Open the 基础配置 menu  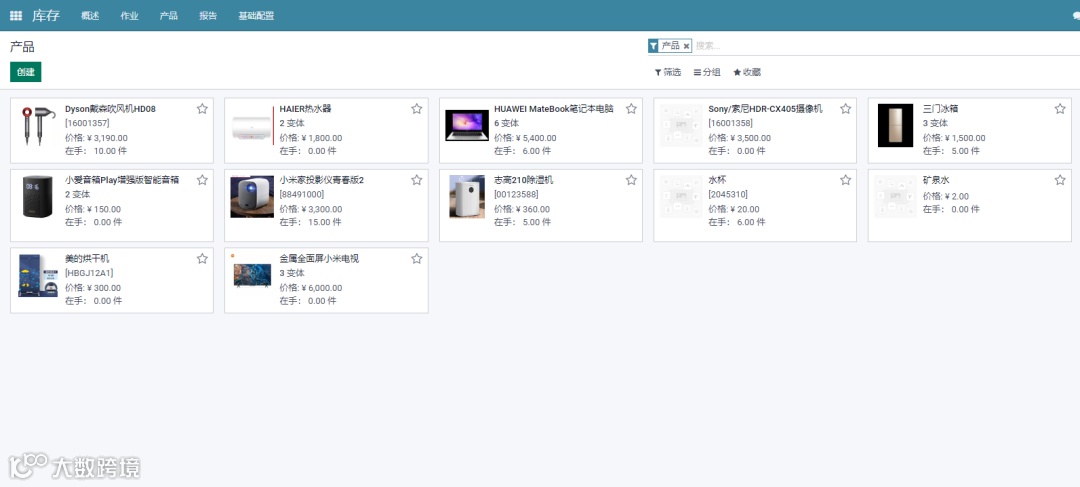point(256,16)
